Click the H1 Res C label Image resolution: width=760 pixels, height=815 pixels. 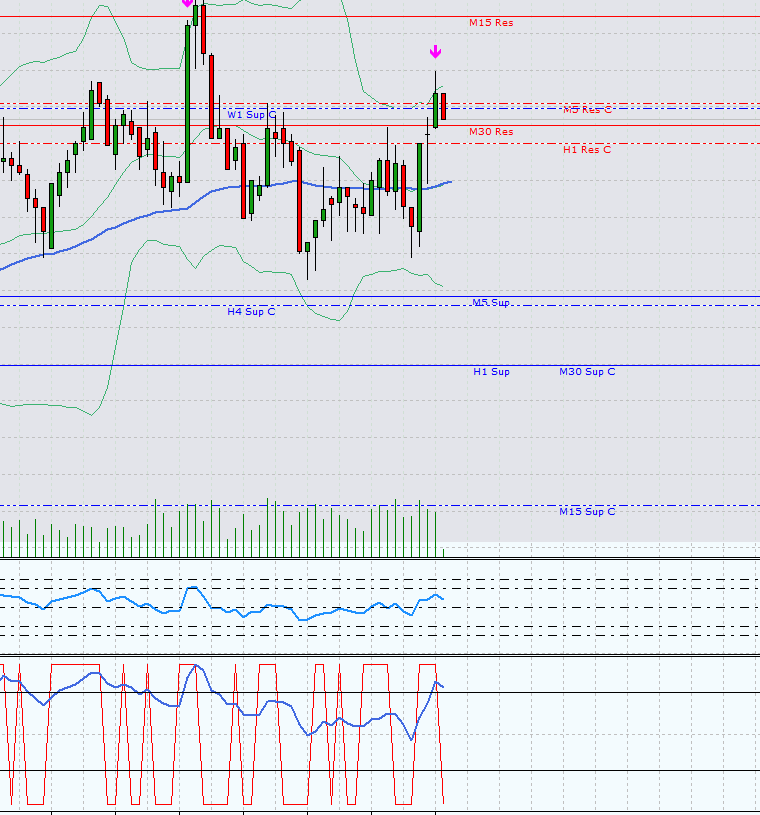587,149
